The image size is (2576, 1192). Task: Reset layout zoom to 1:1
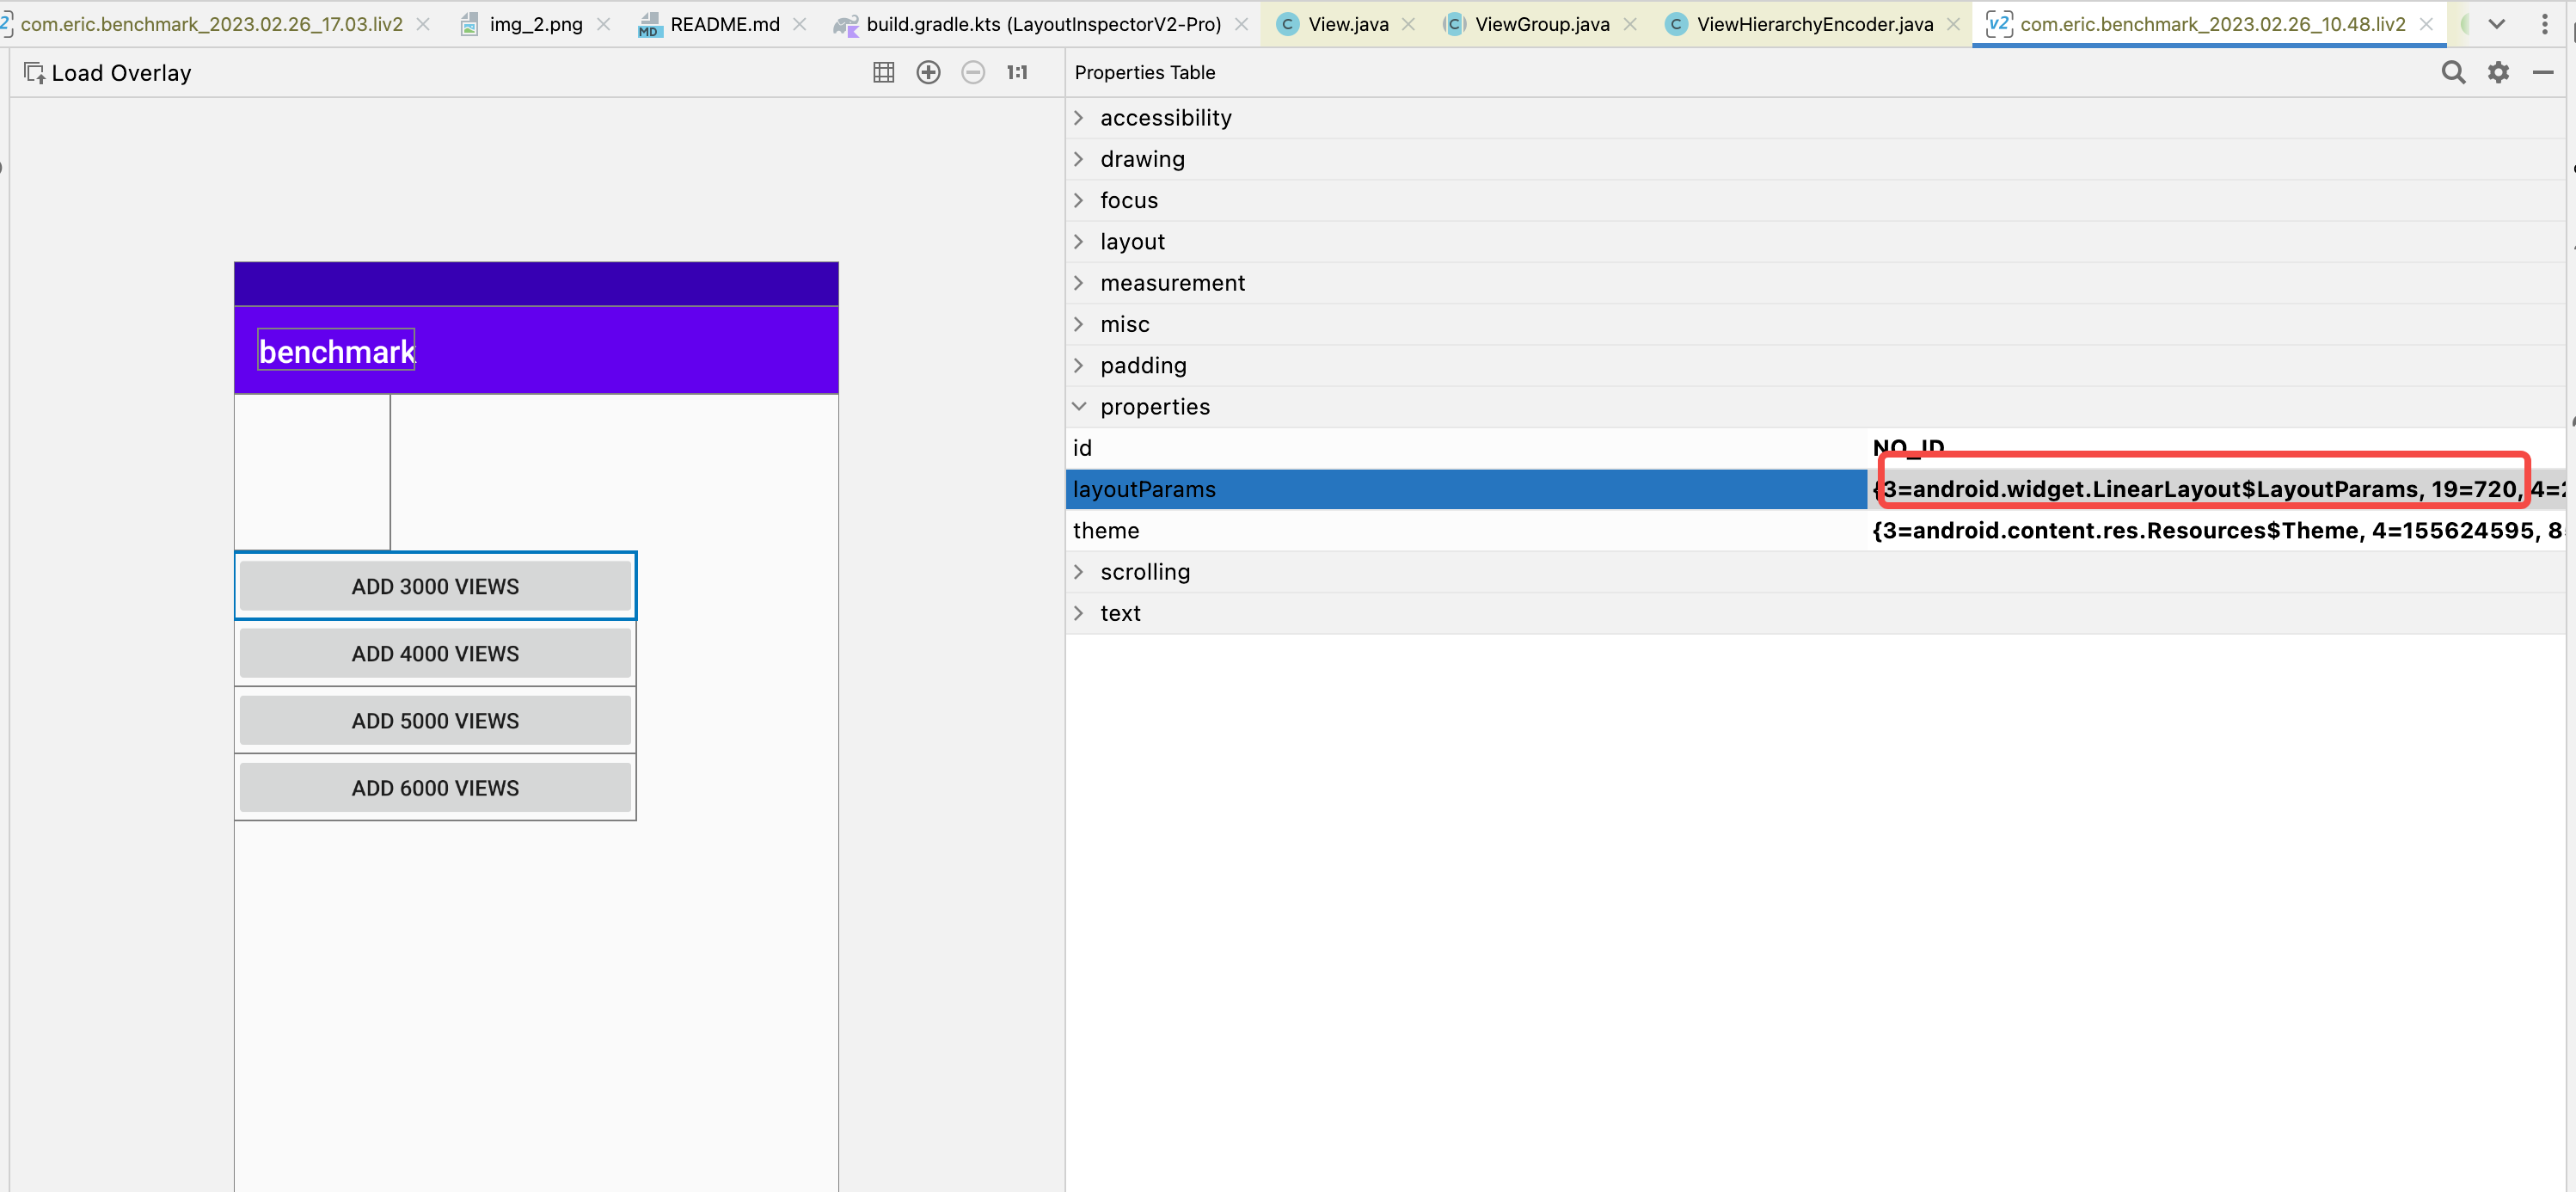coord(1017,72)
